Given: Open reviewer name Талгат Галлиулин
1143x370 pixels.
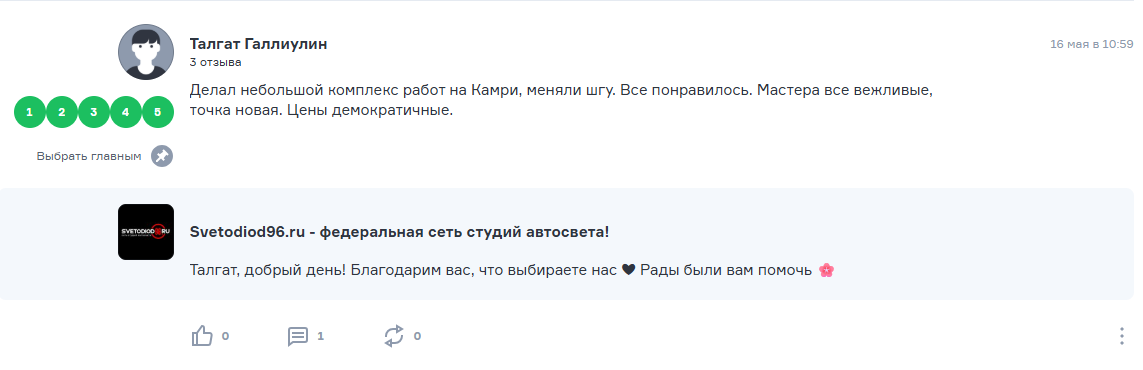Looking at the screenshot, I should pos(258,44).
